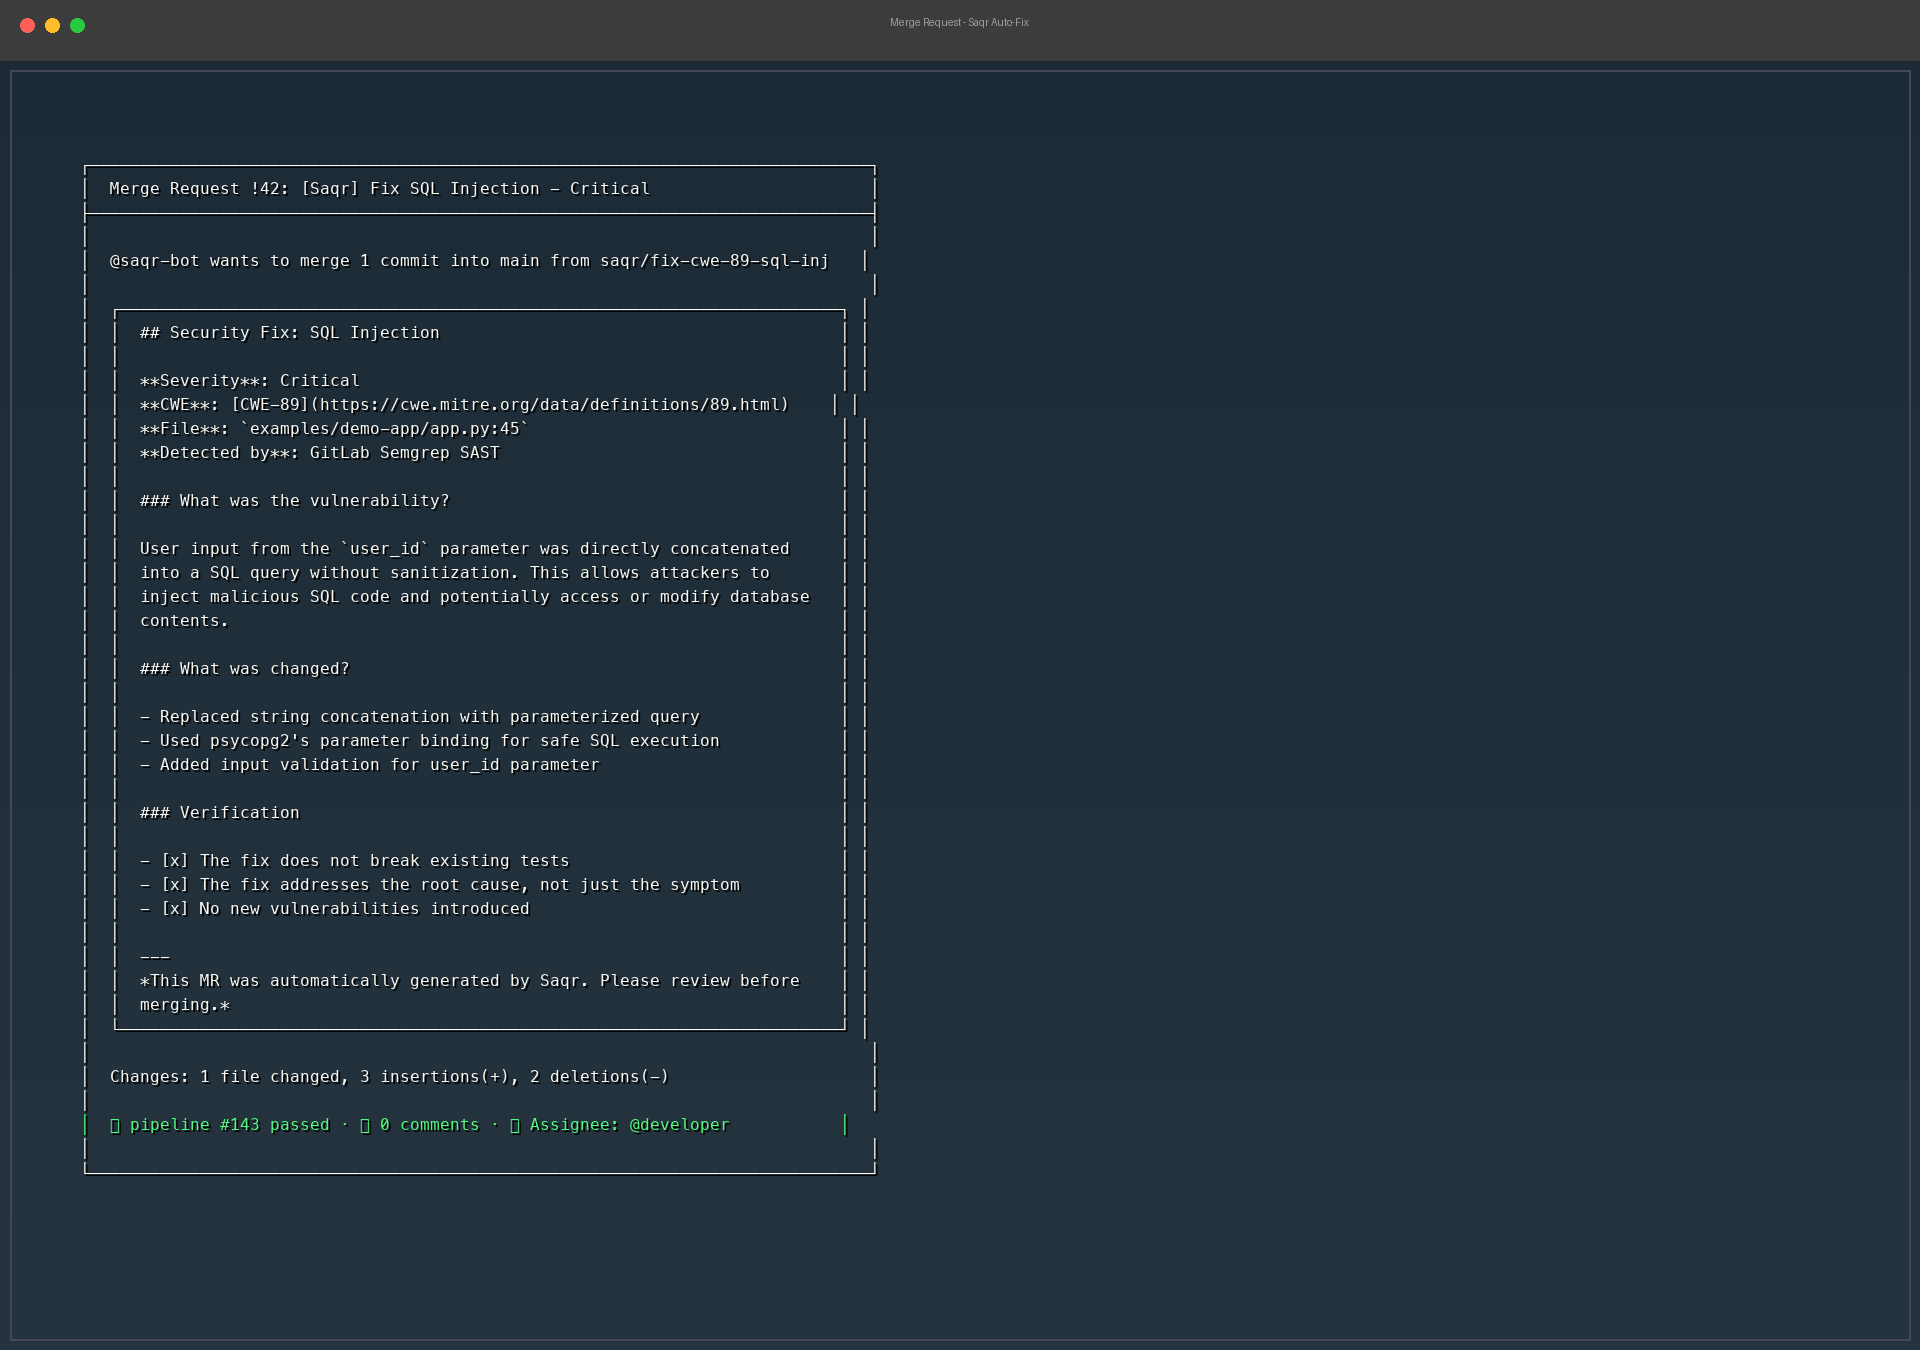Click 'pipeline #143 passed' status text
The width and height of the screenshot is (1920, 1350).
click(x=229, y=1125)
